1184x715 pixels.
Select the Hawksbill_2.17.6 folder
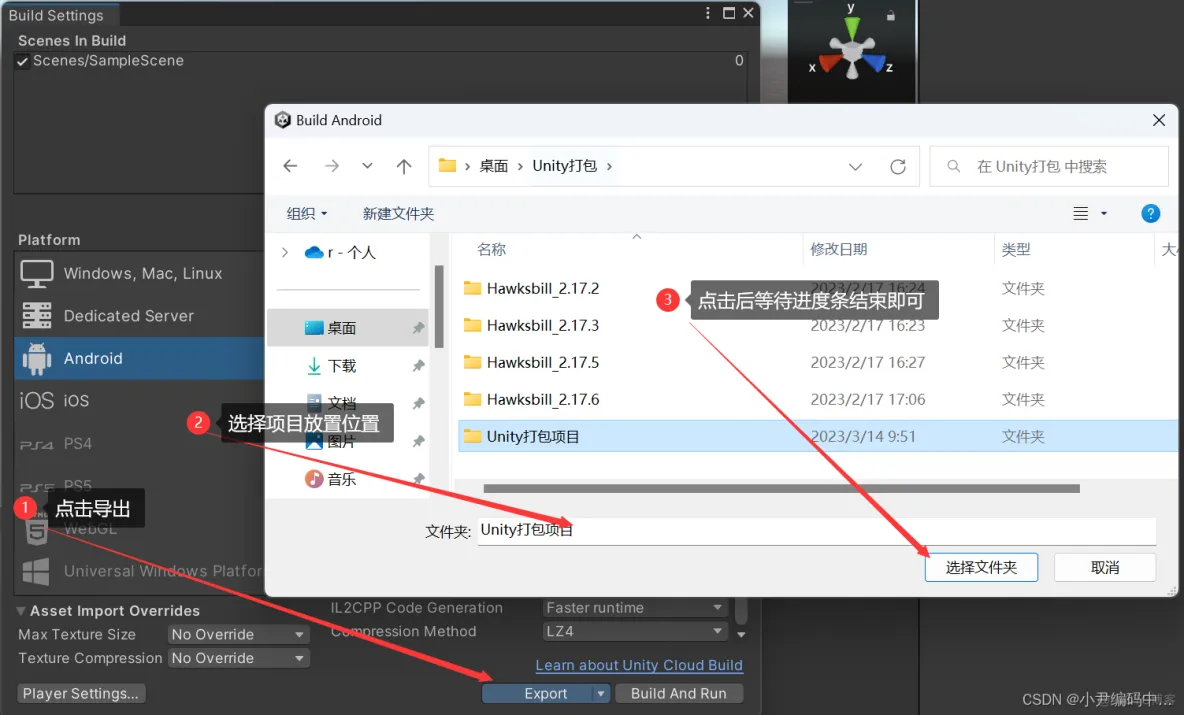tap(532, 399)
